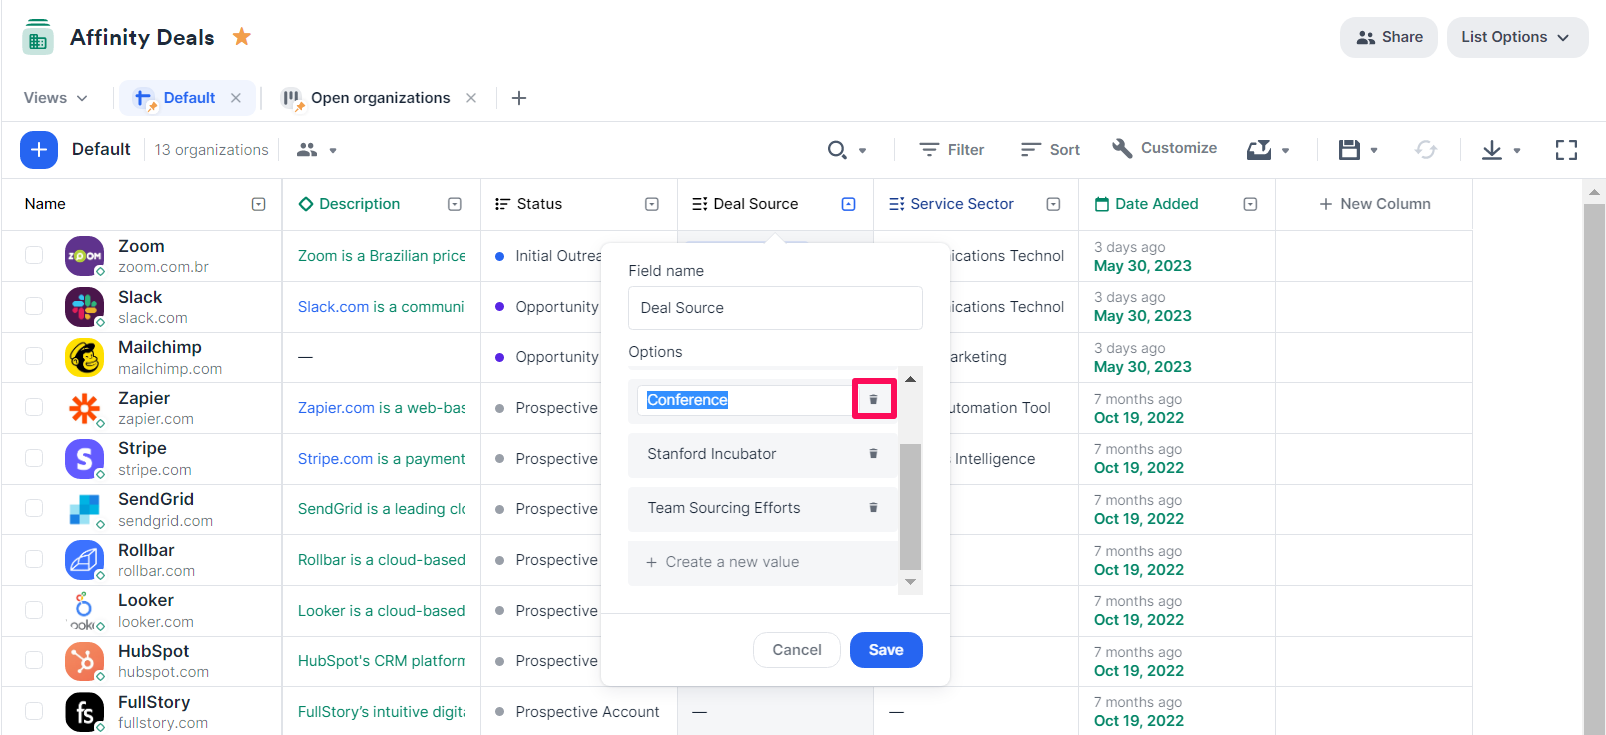Open the Views dropdown menu
Viewport: 1606px width, 735px height.
click(x=56, y=98)
